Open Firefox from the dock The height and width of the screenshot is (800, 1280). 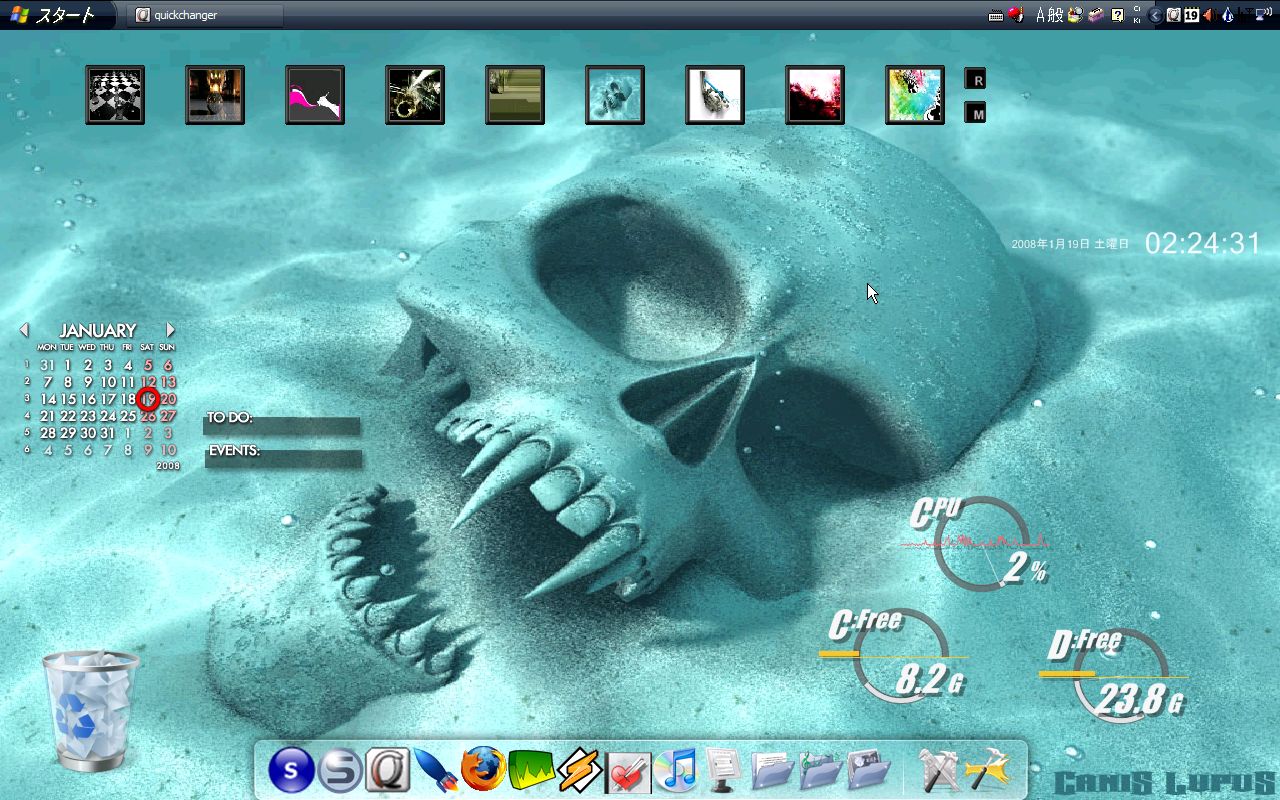484,770
